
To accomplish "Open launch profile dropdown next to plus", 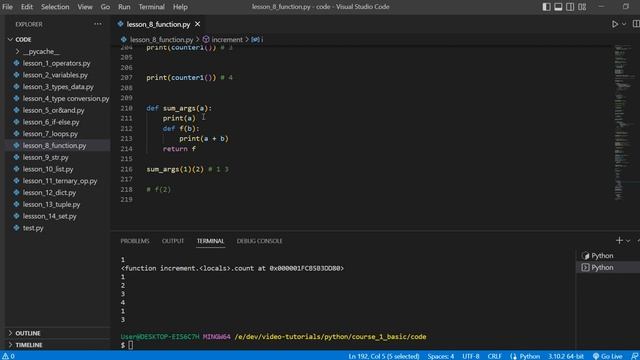I will point(628,241).
